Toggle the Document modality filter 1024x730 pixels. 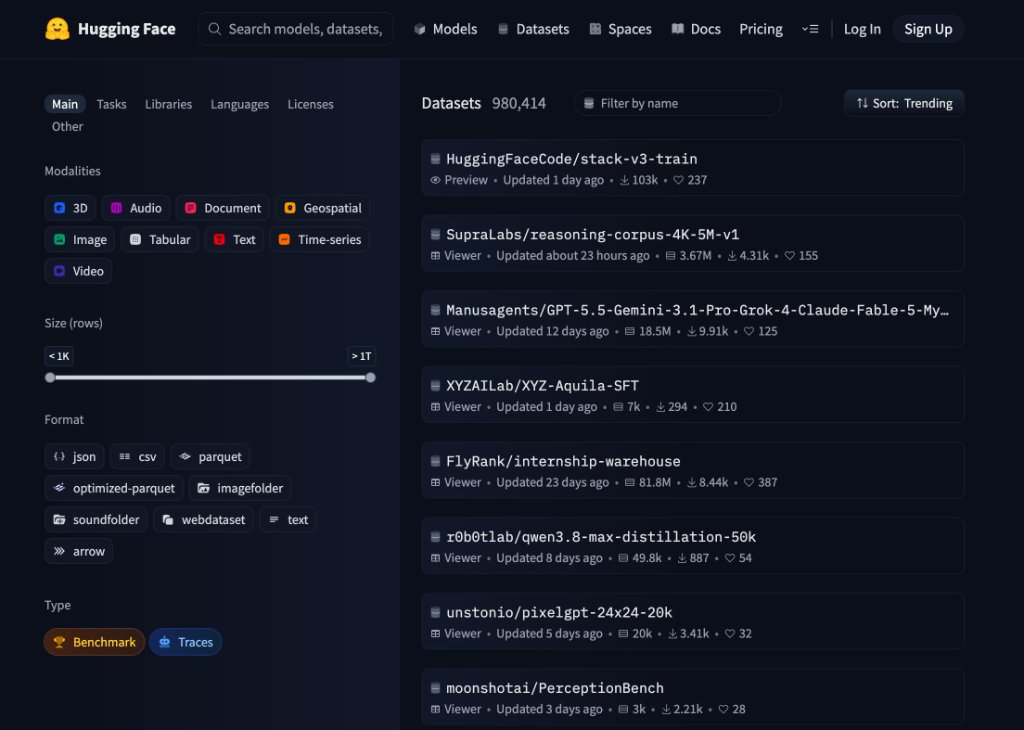click(x=223, y=208)
